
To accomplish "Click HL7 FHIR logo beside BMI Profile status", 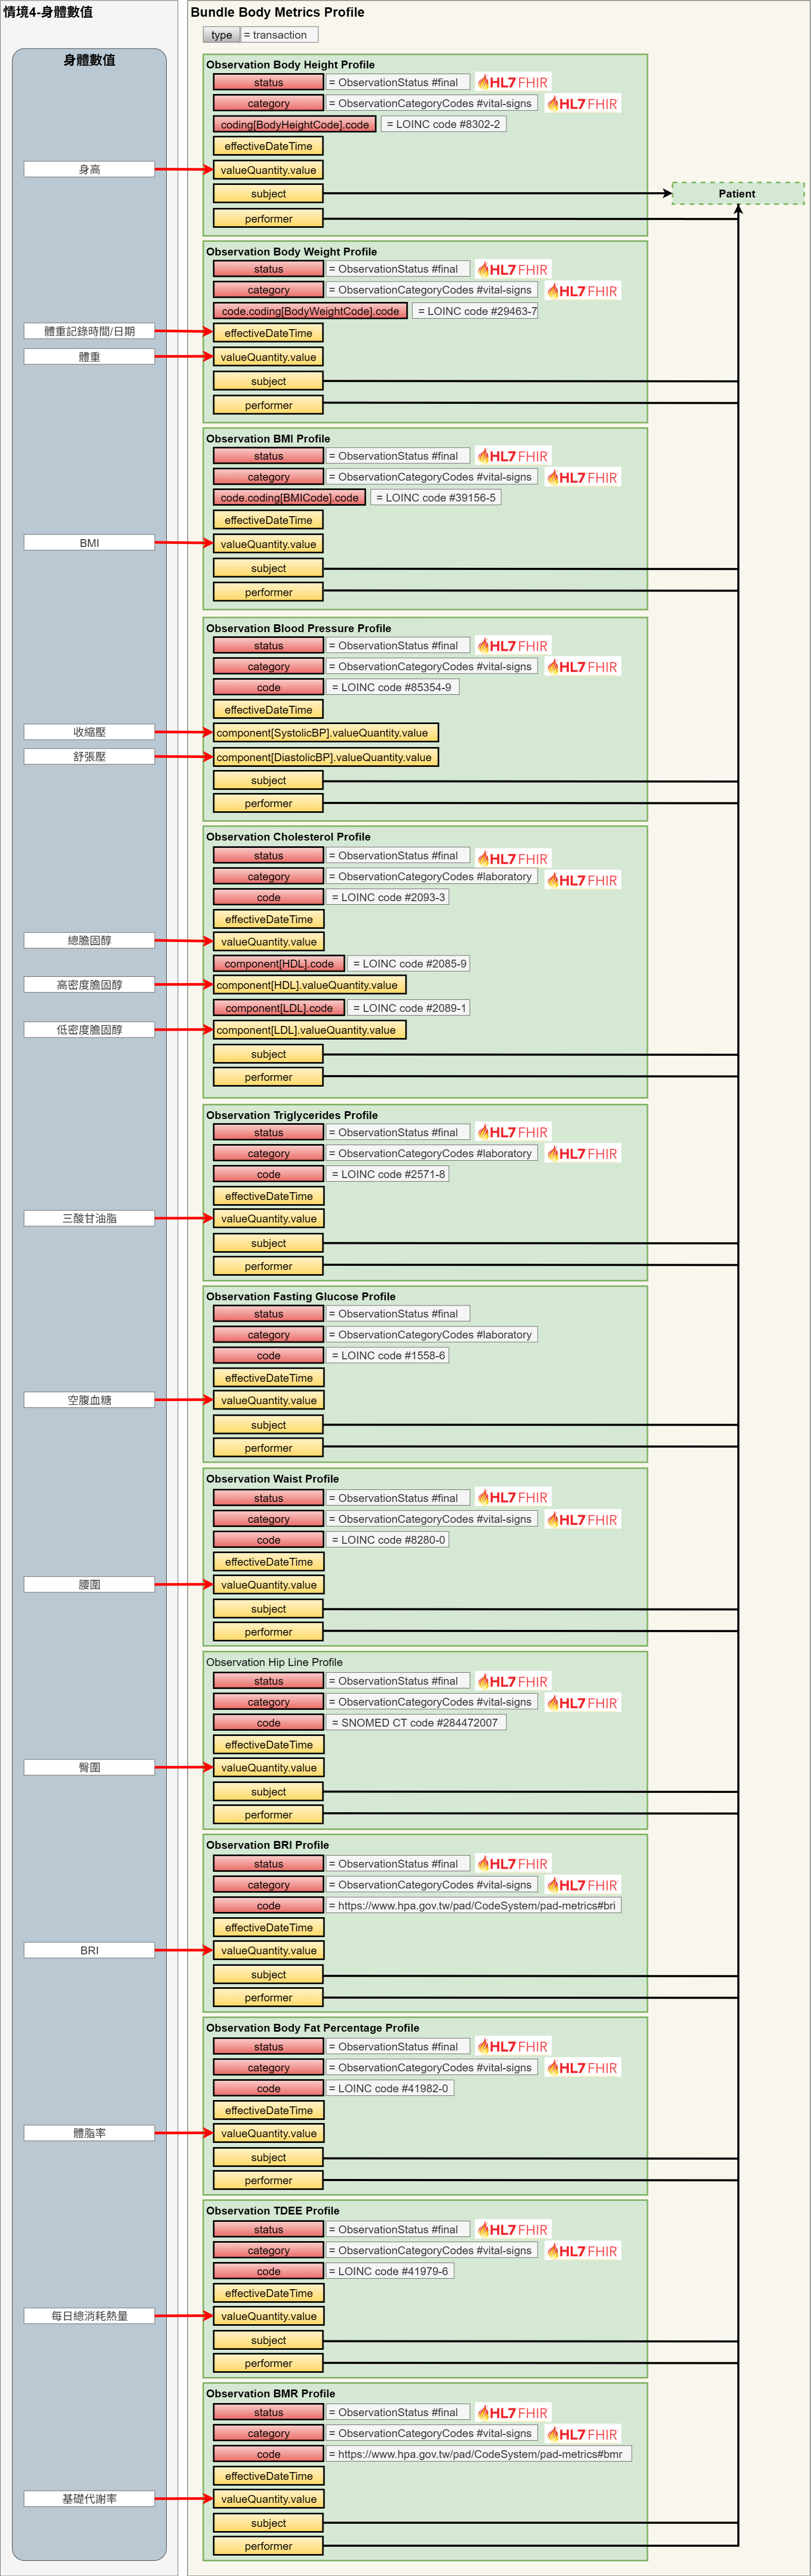I will click(x=512, y=456).
